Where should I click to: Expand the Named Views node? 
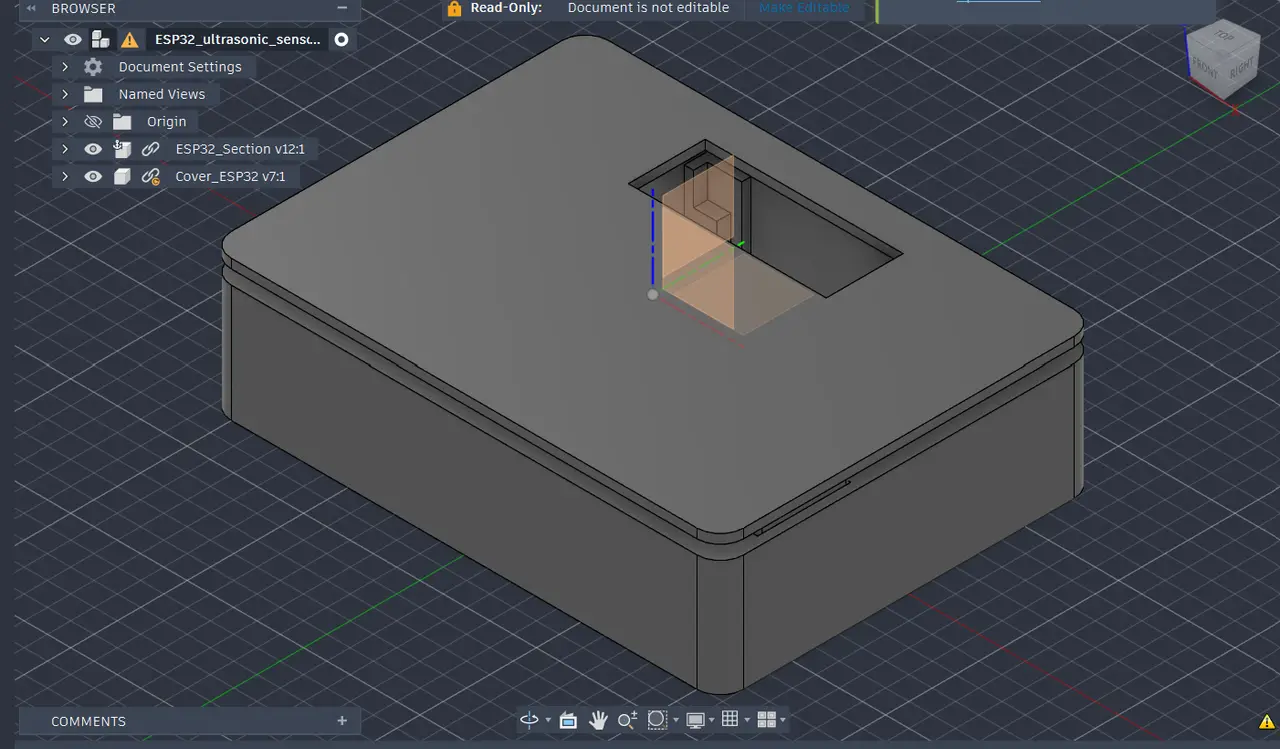(65, 94)
